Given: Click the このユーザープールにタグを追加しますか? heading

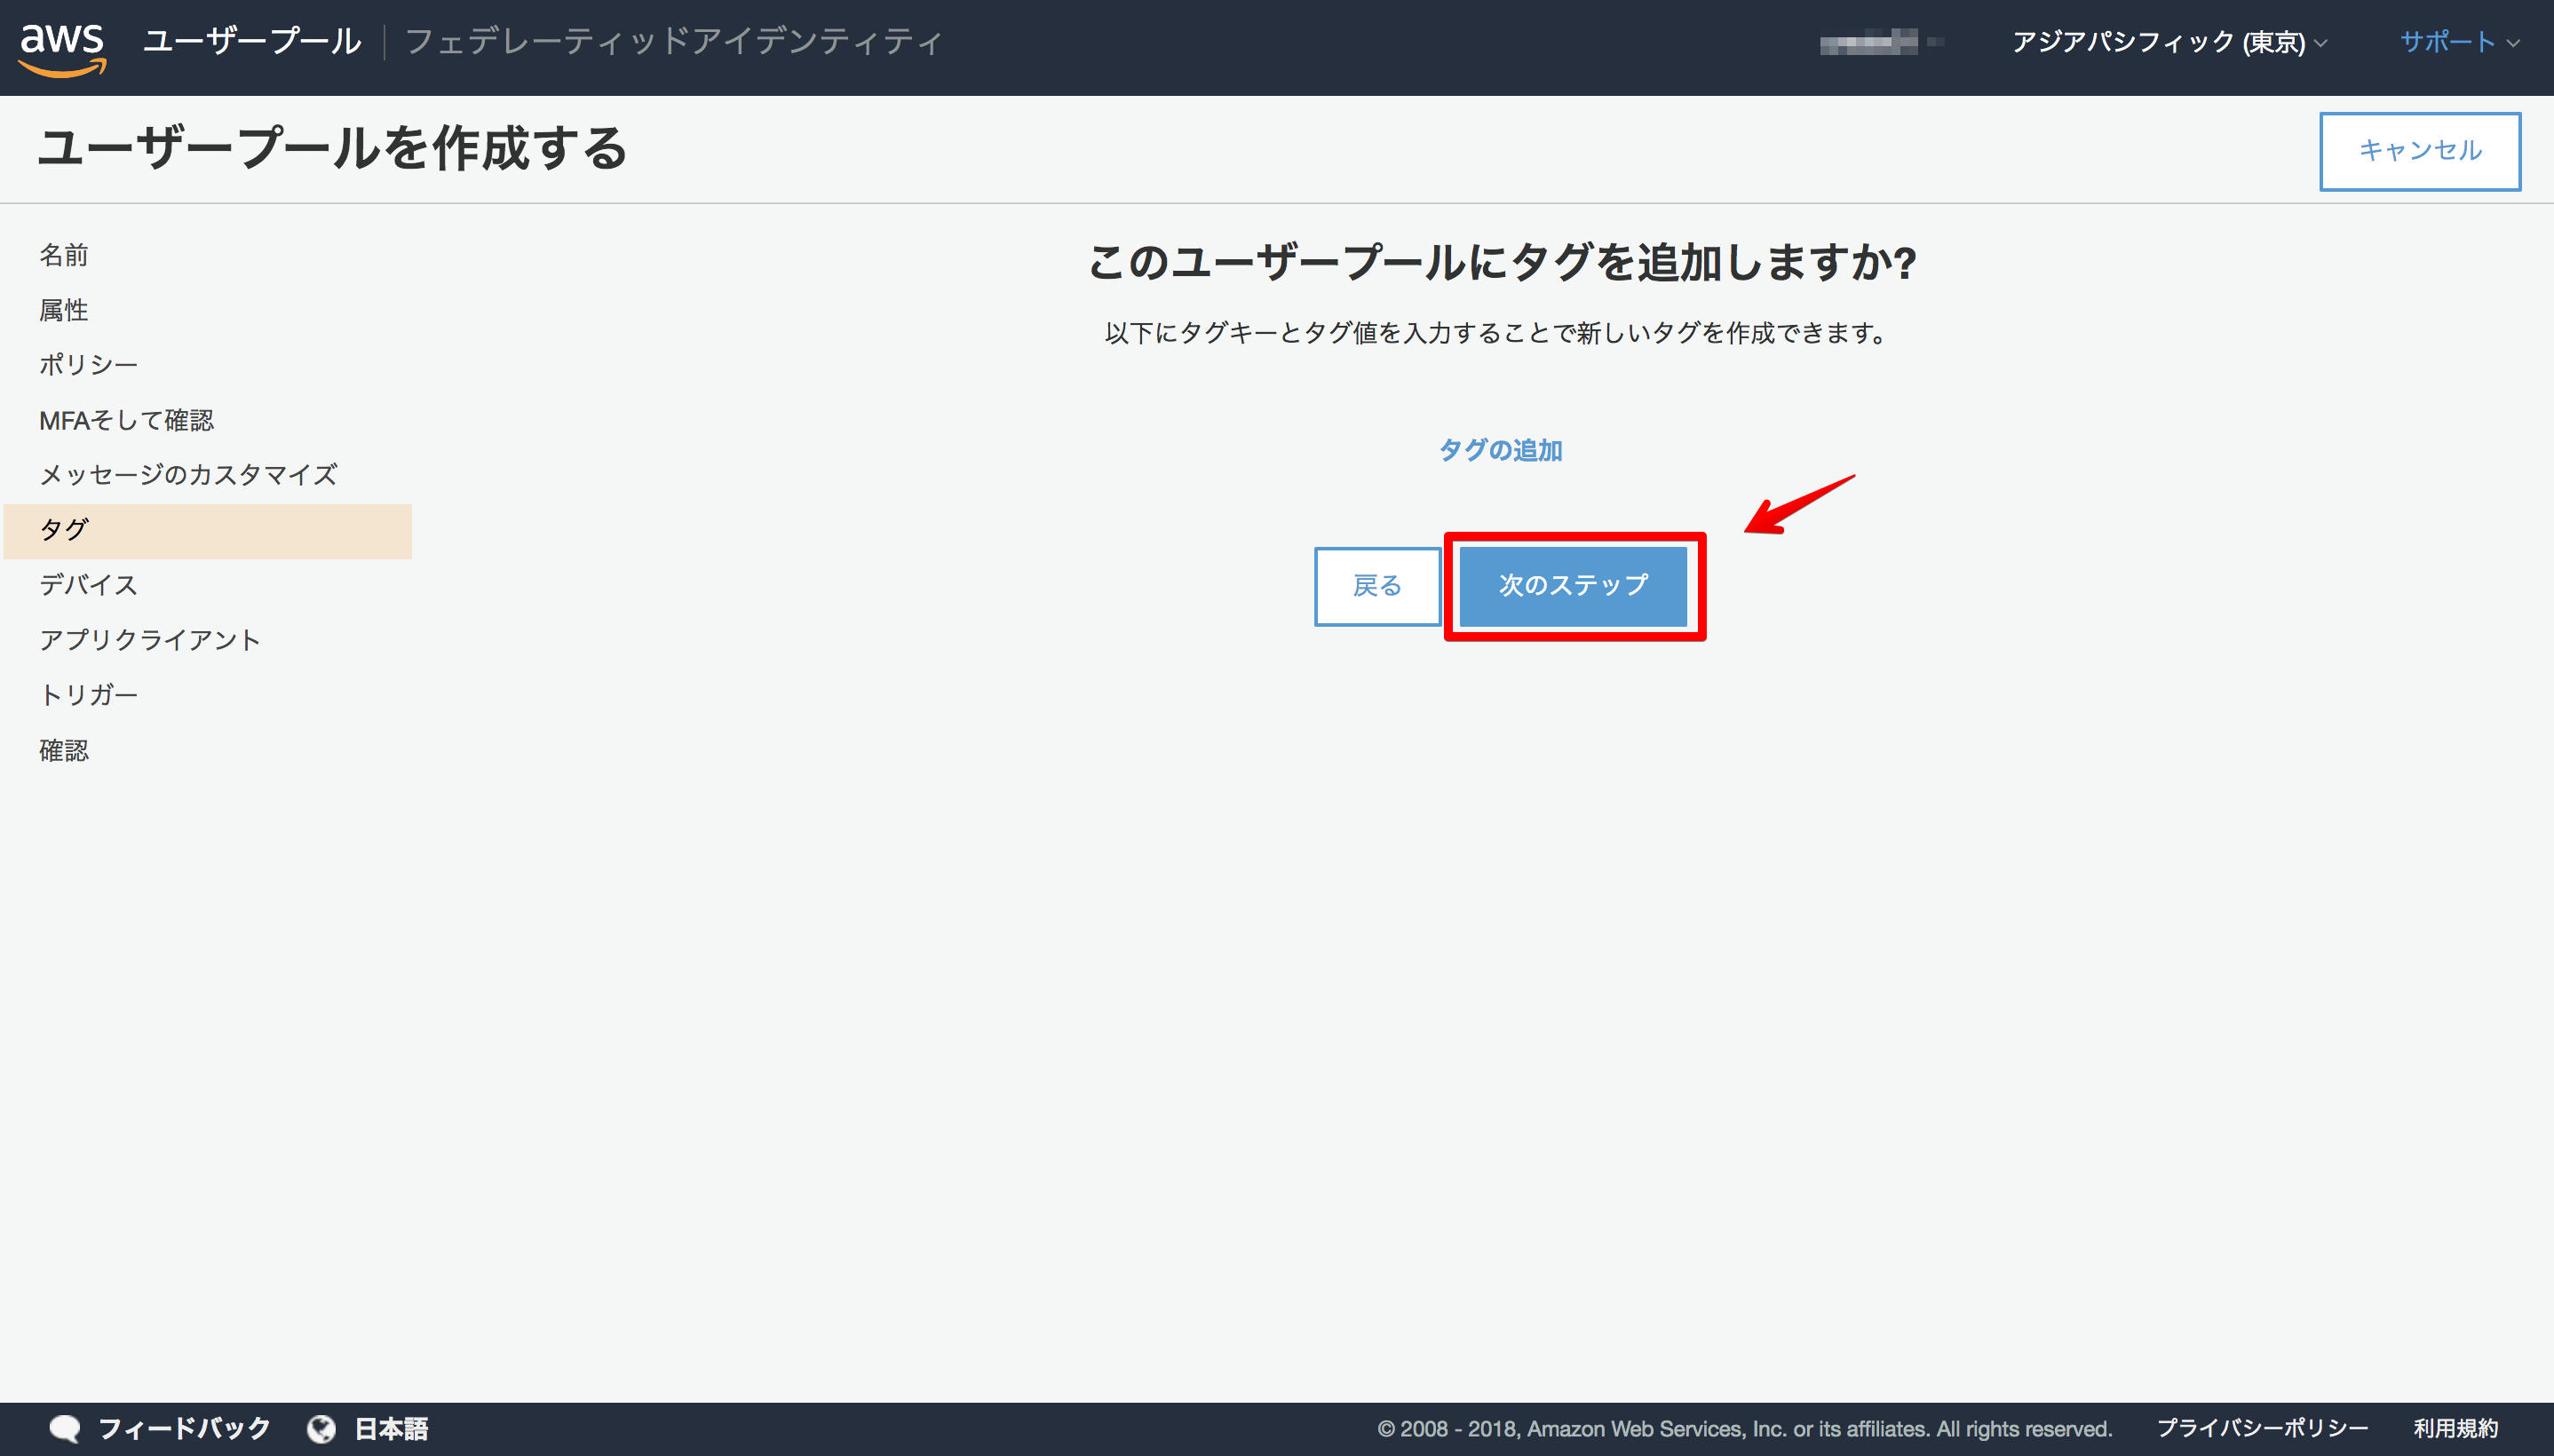Looking at the screenshot, I should (x=1501, y=262).
